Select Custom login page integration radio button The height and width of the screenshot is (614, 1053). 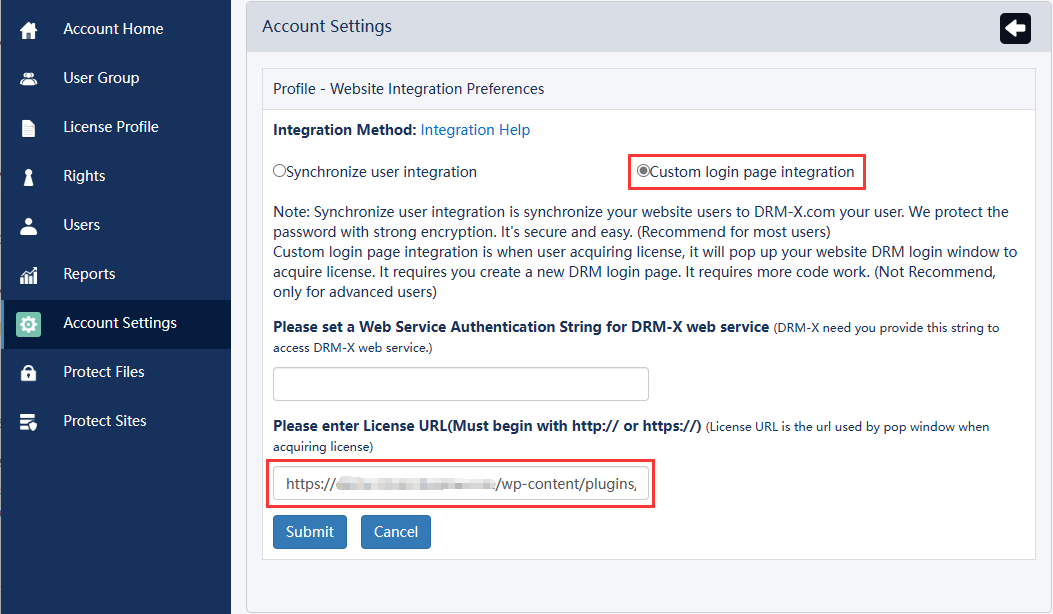click(644, 171)
